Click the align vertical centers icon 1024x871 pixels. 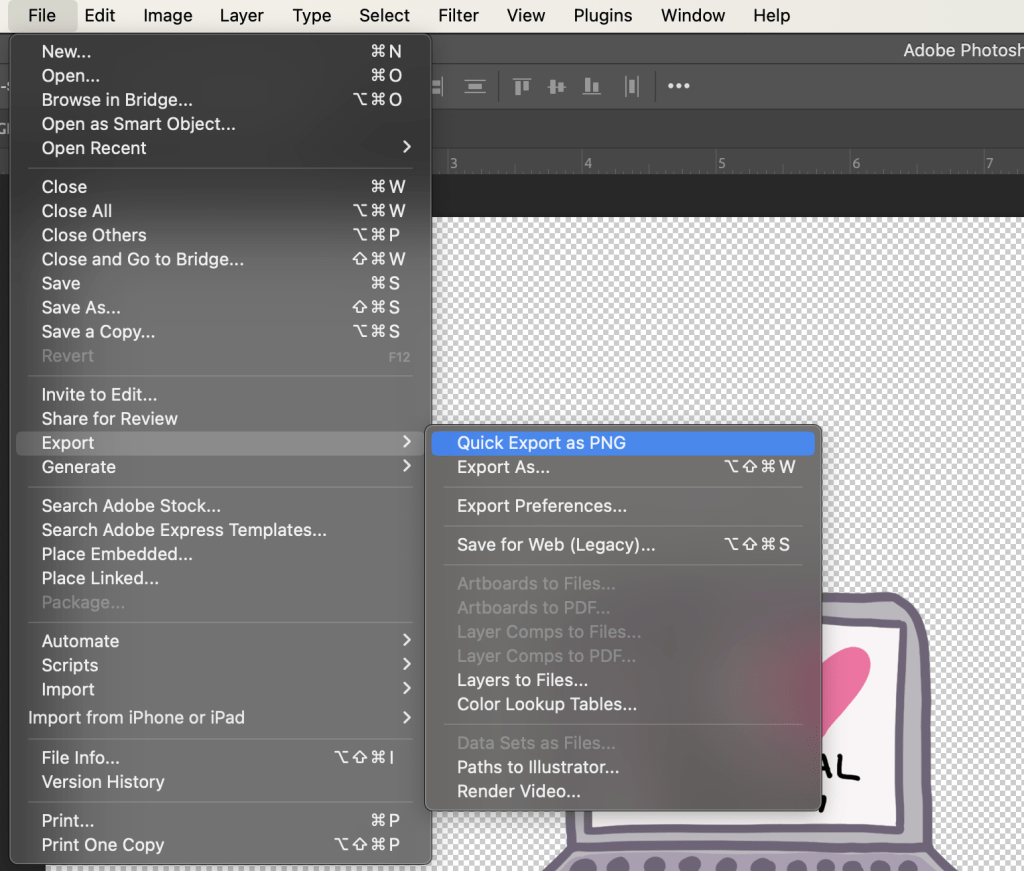pyautogui.click(x=557, y=86)
